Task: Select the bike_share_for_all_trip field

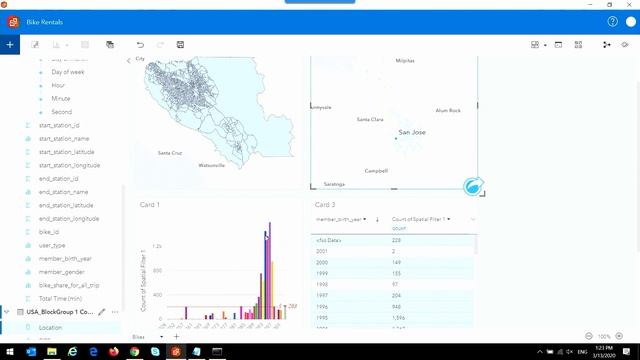Action: (x=69, y=285)
